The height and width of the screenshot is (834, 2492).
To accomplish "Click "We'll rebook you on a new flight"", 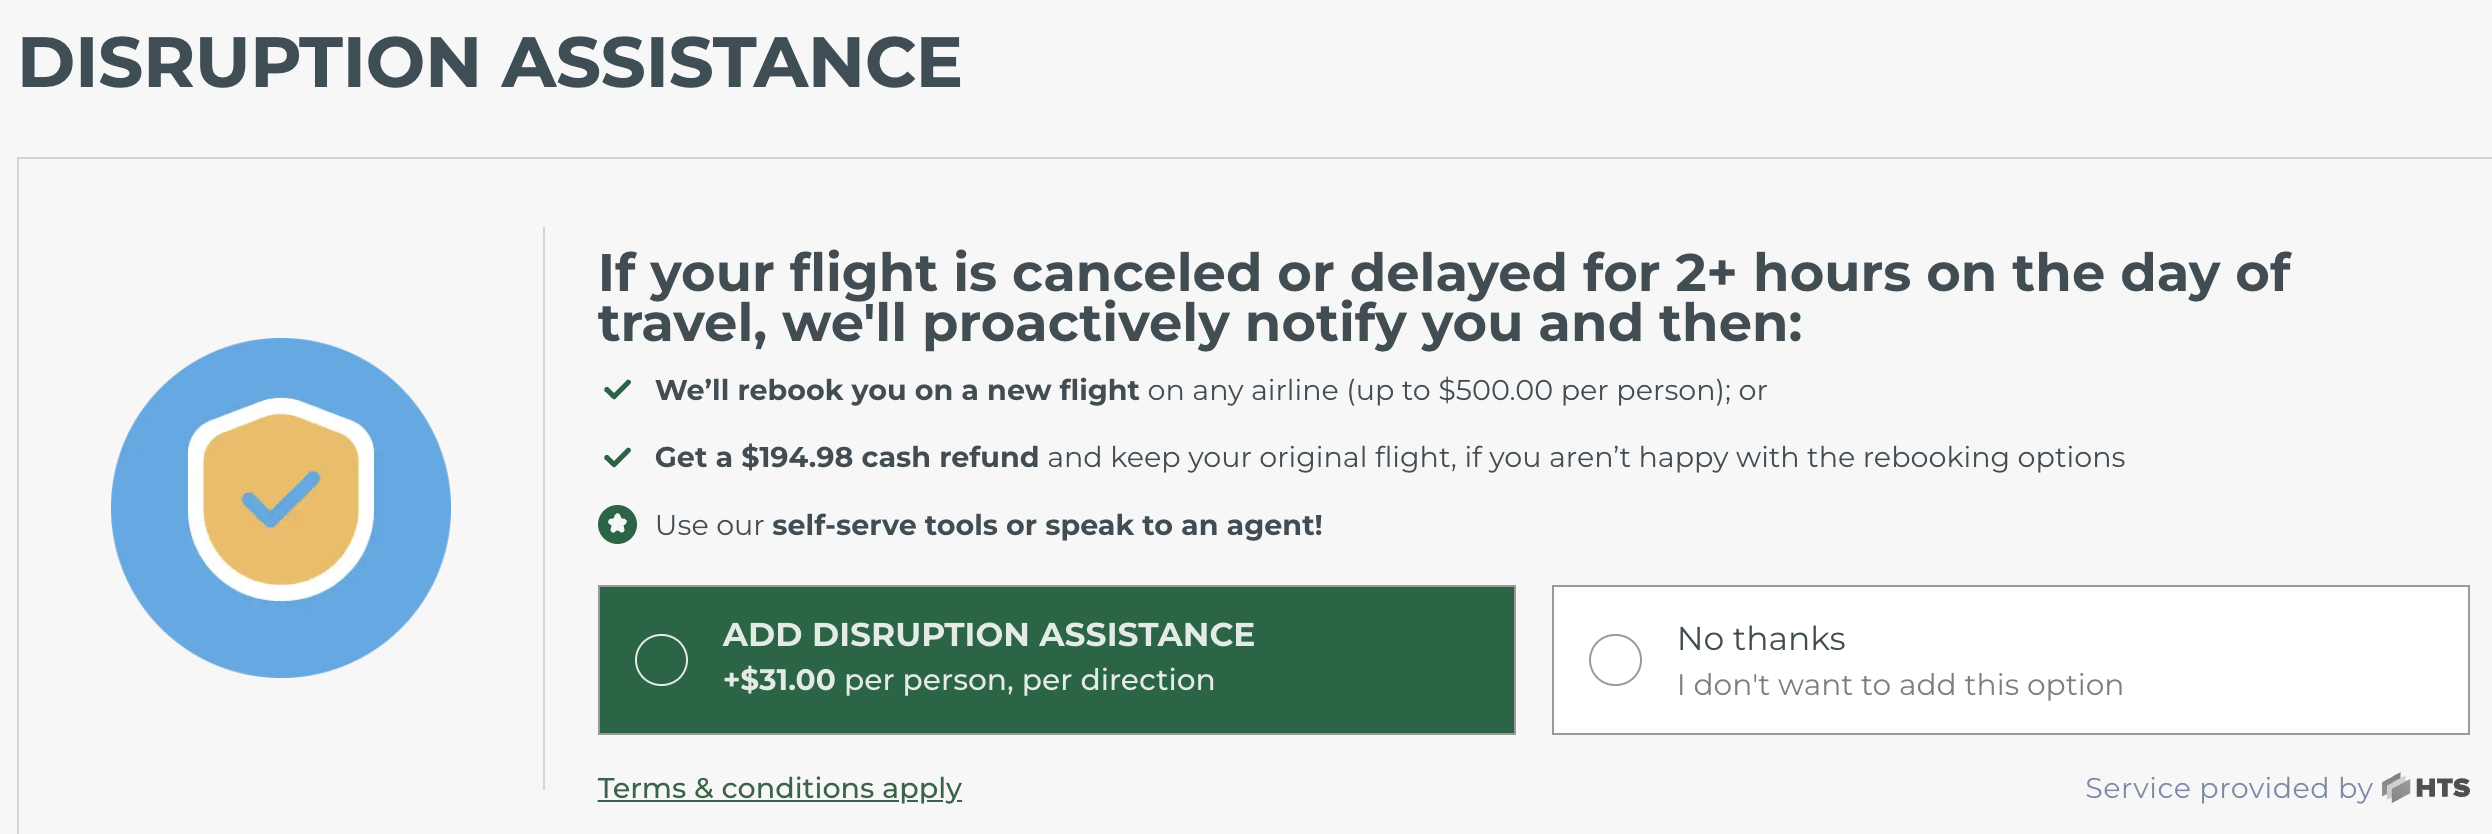I will click(x=896, y=390).
